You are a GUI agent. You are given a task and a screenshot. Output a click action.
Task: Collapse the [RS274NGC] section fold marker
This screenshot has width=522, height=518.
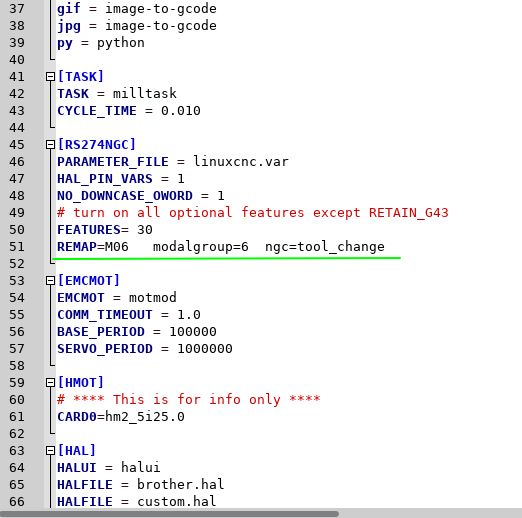[x=50, y=145]
